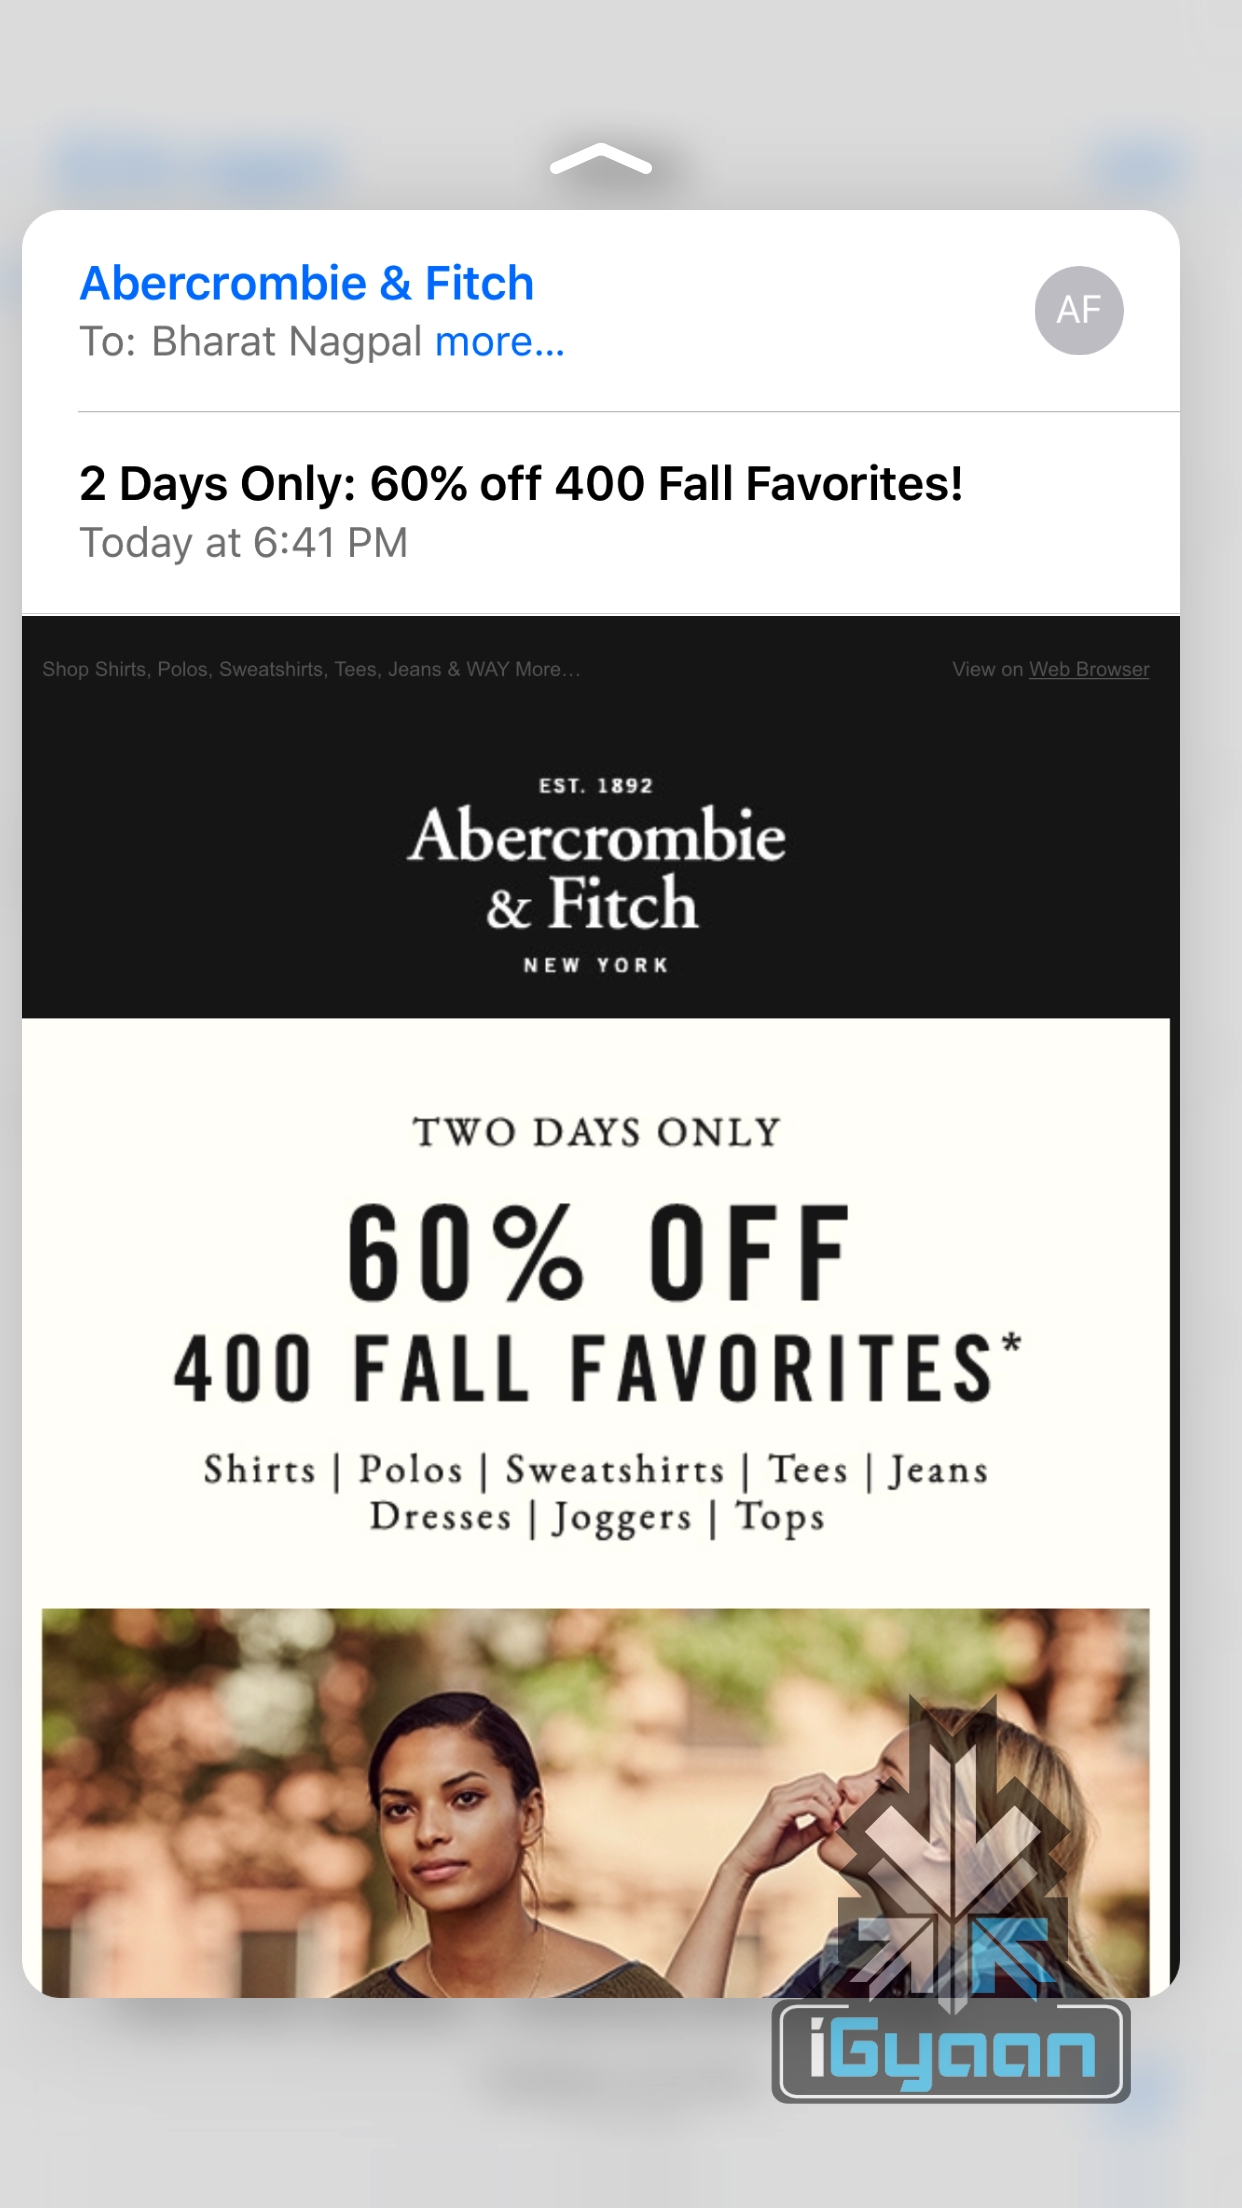The image size is (1242, 2208).
Task: Tap the upward chevron above the preview
Action: pos(600,160)
